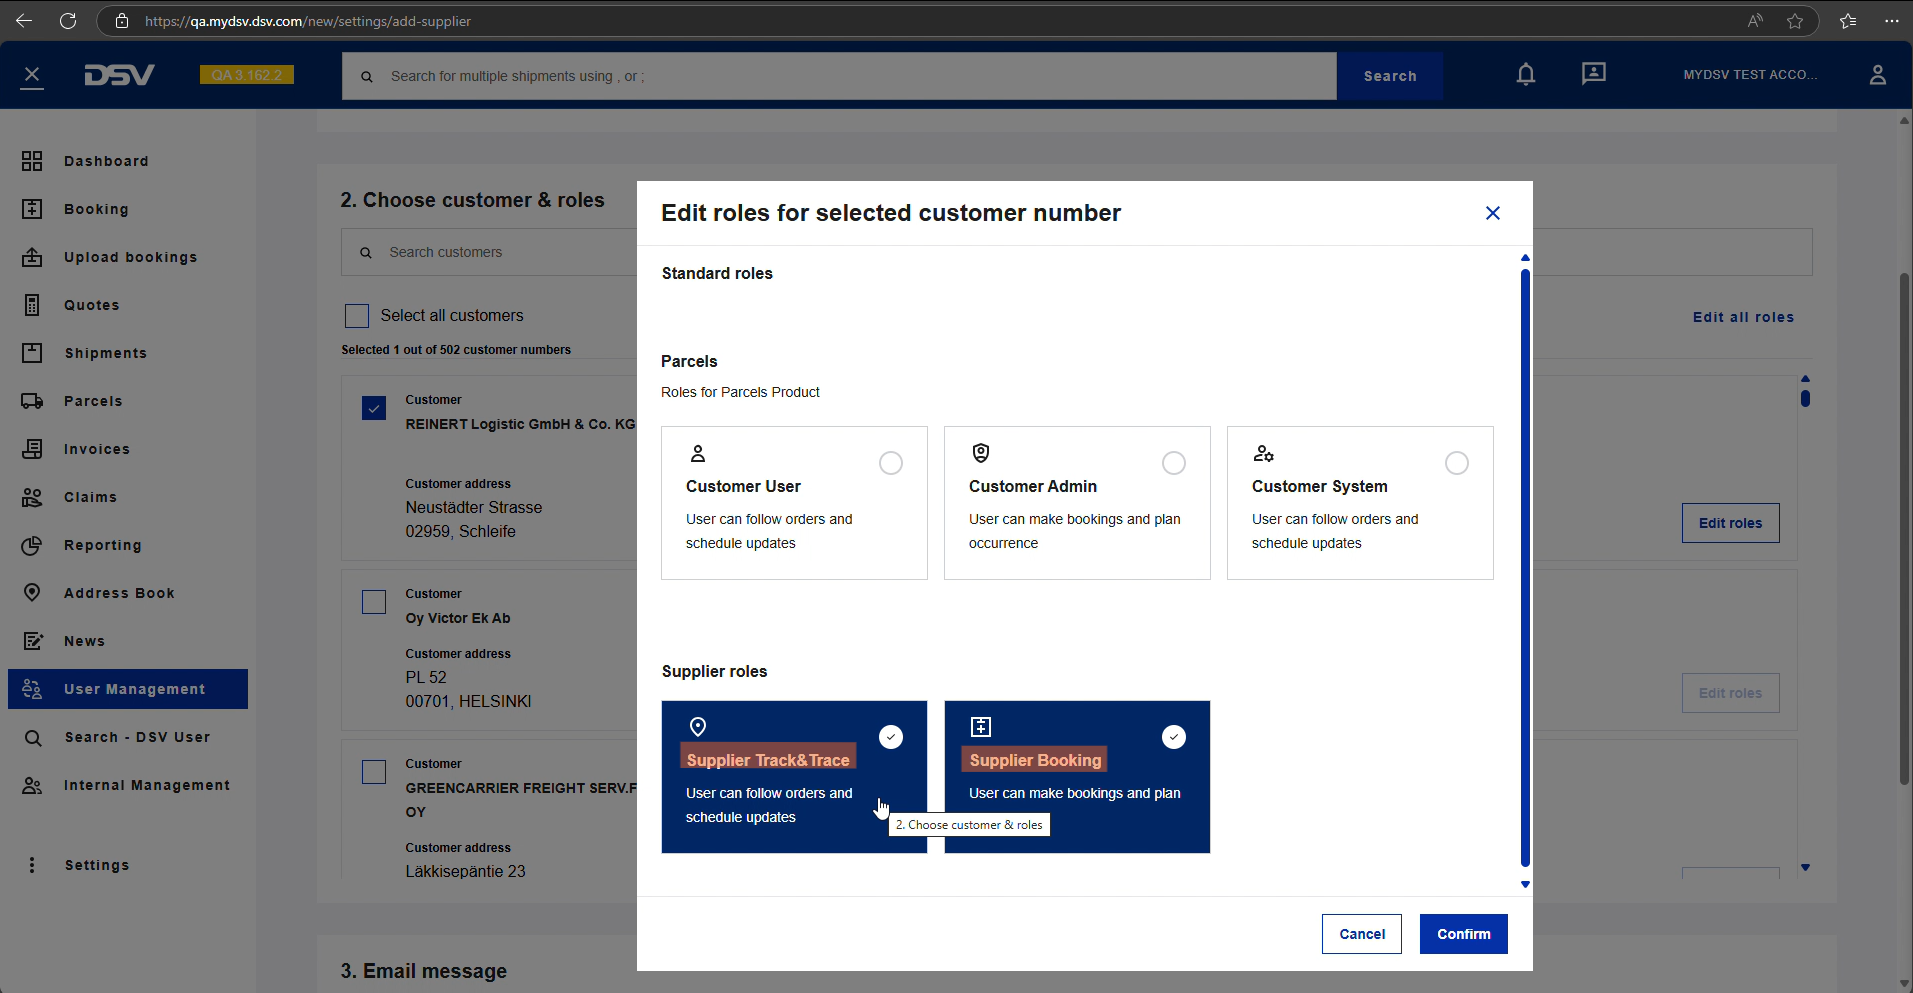Image resolution: width=1913 pixels, height=993 pixels.
Task: Click the DSV logo
Action: 119,75
